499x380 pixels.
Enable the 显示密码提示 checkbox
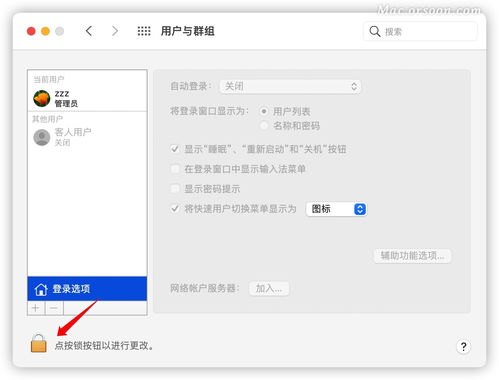pos(175,189)
